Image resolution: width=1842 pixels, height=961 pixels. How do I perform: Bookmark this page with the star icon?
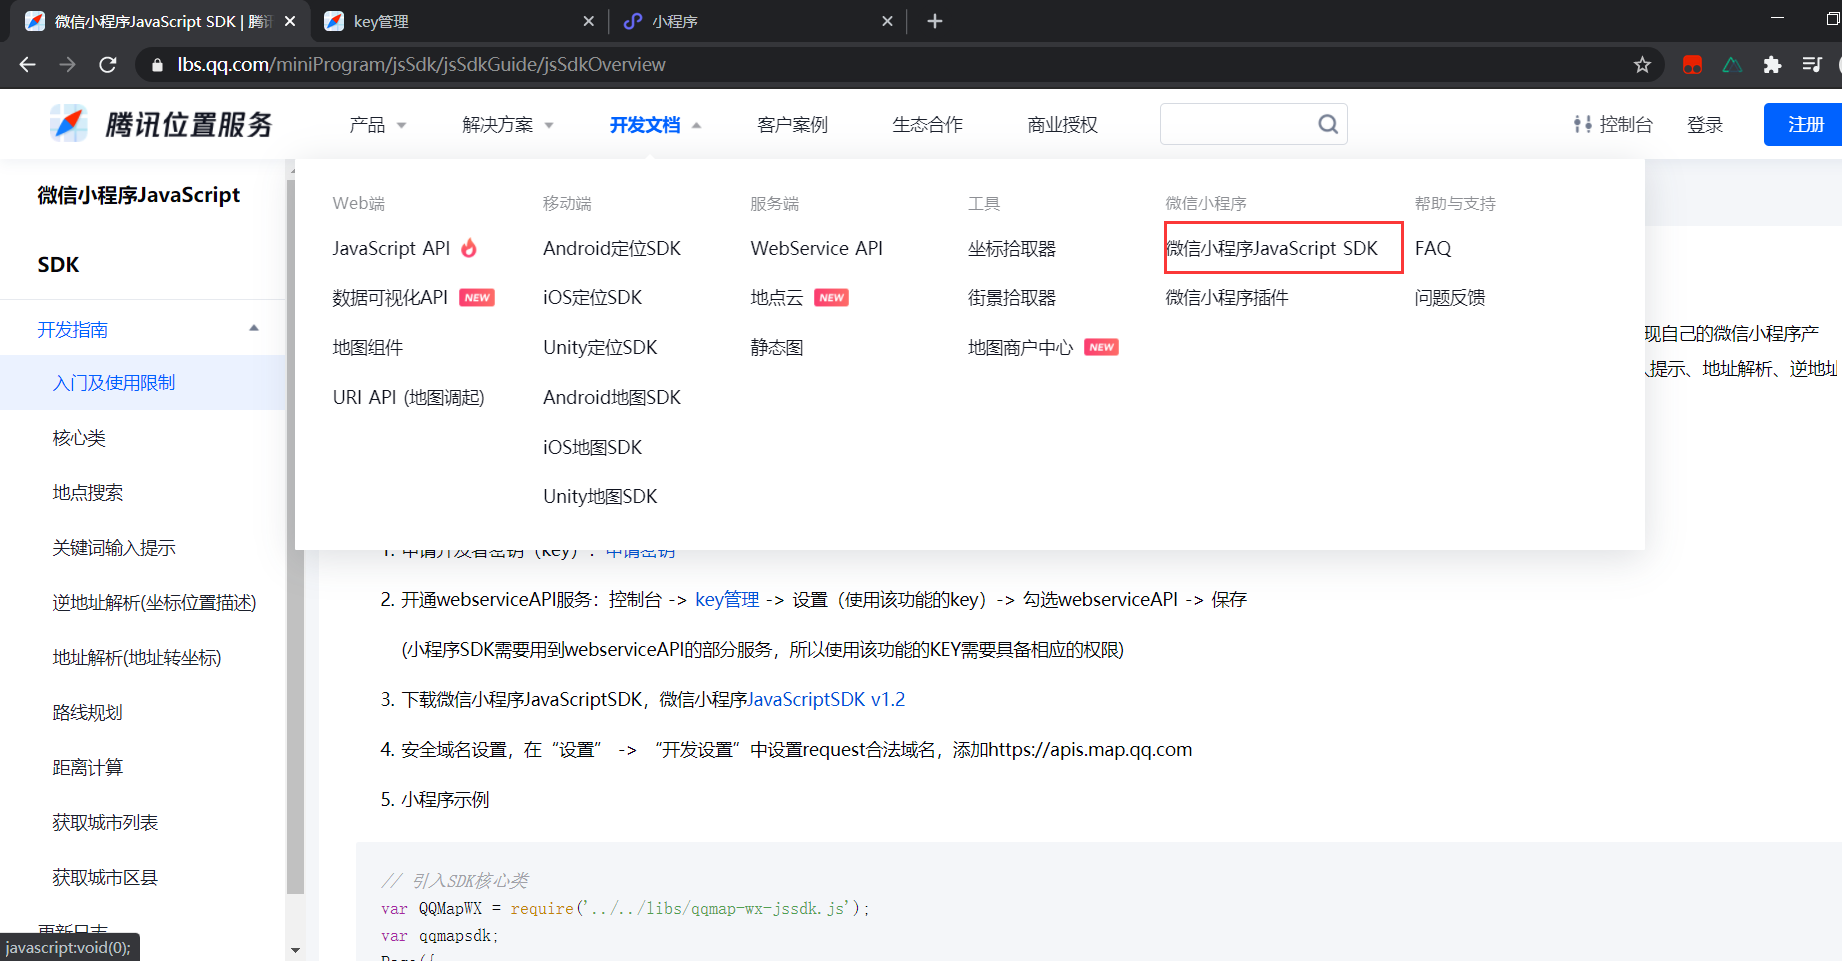(1642, 65)
